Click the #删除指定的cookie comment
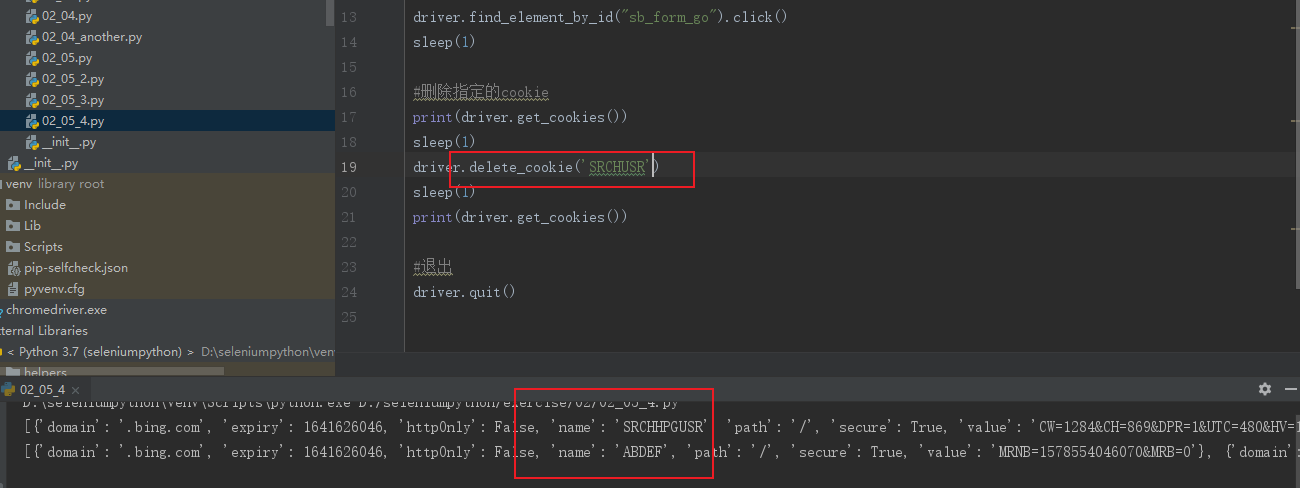The image size is (1300, 488). coord(481,92)
